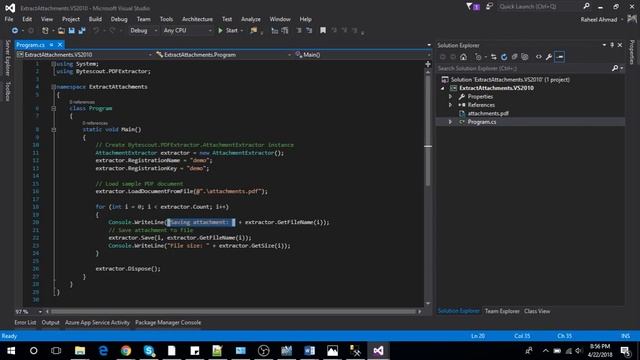This screenshot has width=640, height=360.
Task: Click the Open File folder icon
Action: click(61, 31)
